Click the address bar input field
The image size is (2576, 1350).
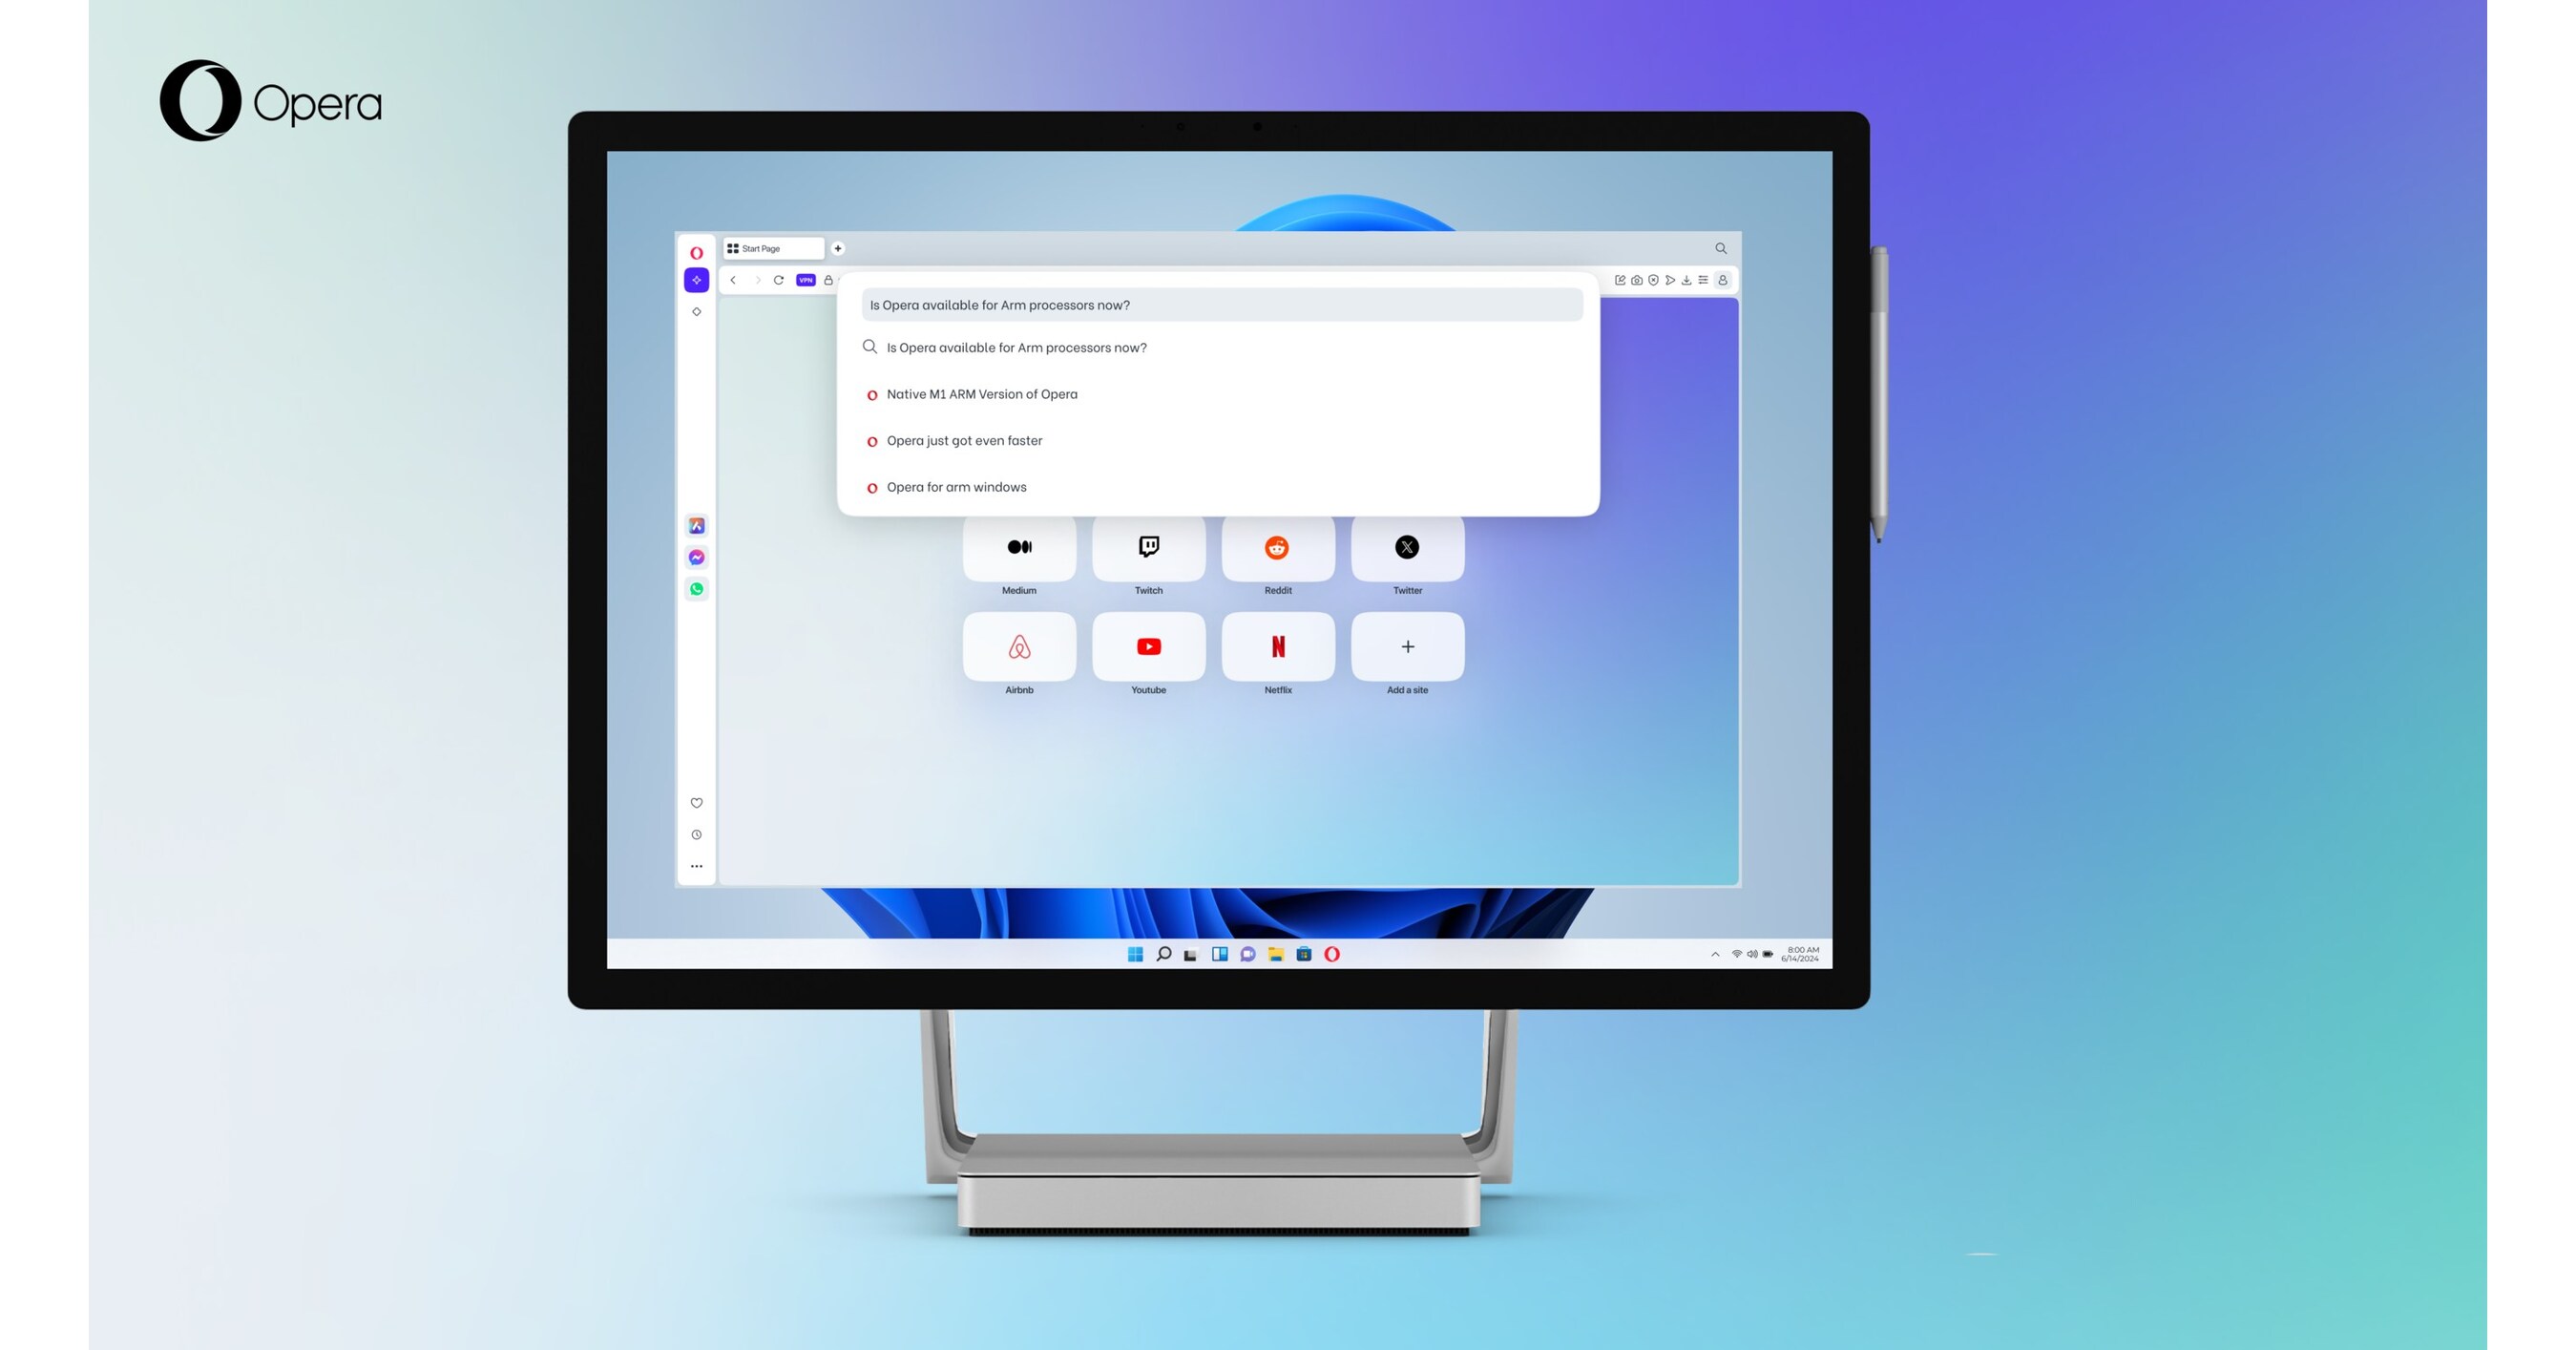[x=1217, y=306]
